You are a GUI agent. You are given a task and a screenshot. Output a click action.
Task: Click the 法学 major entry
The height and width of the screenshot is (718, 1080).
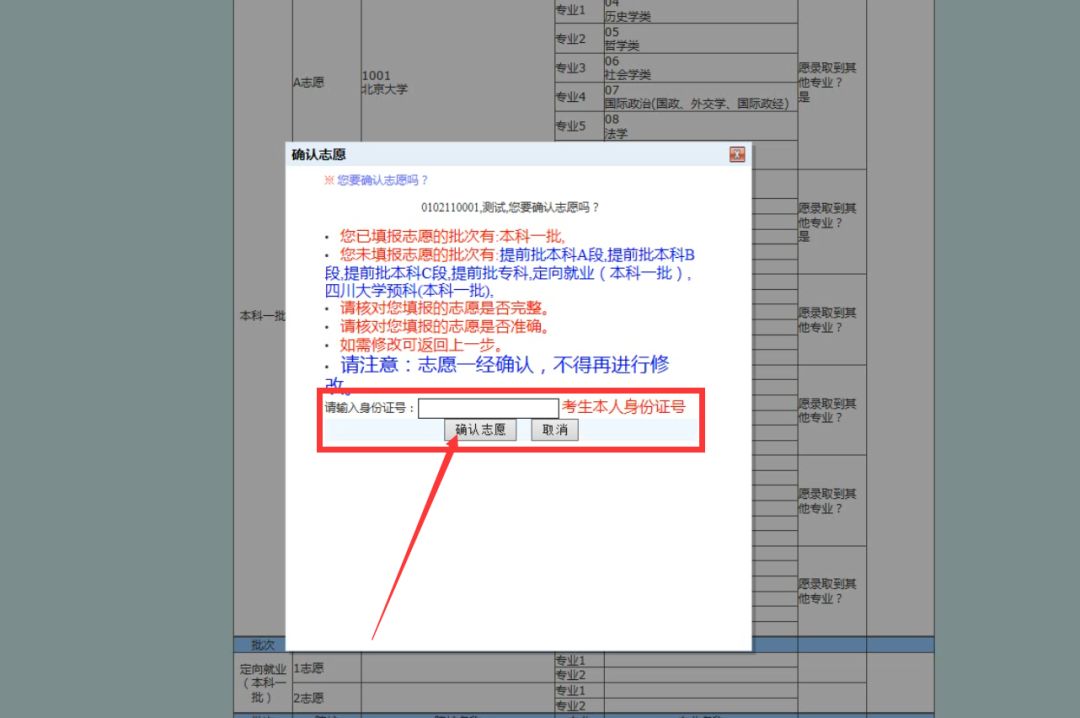point(616,133)
